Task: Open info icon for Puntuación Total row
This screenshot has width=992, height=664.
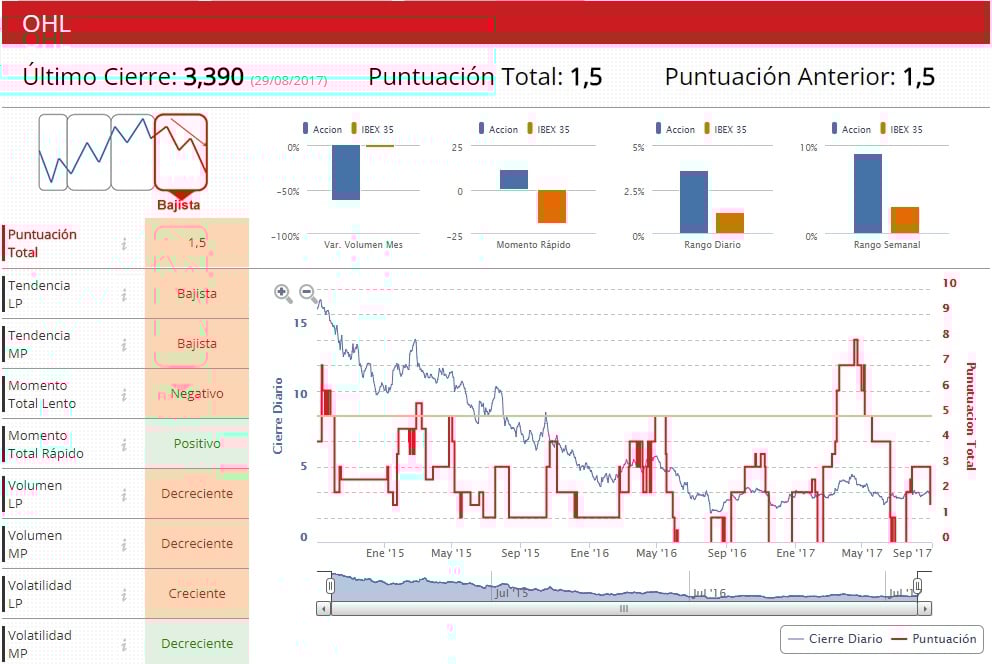Action: [124, 243]
